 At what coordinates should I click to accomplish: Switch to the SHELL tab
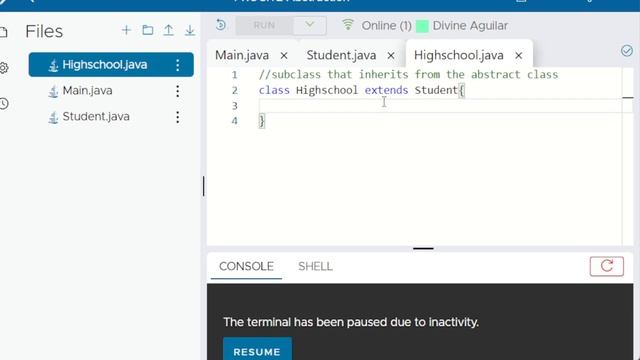[315, 267]
